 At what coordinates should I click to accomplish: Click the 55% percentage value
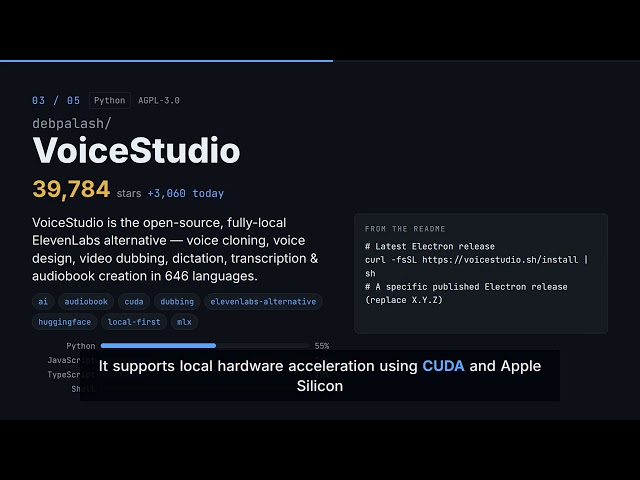point(322,346)
